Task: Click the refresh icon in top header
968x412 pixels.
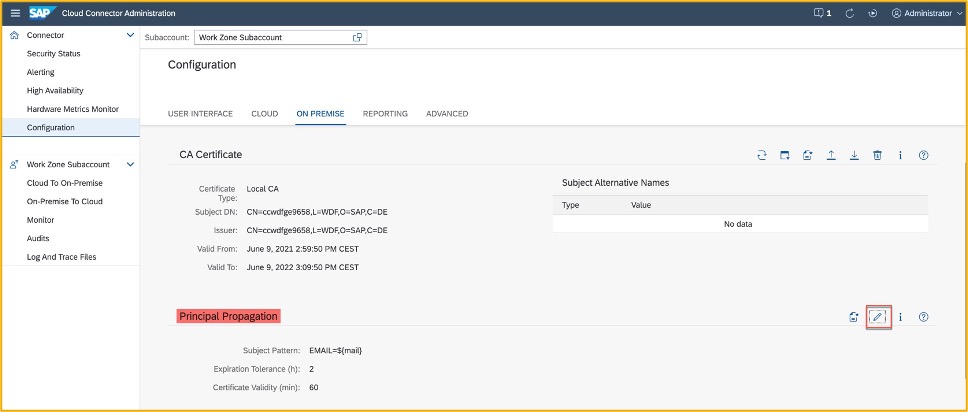Action: tap(849, 13)
